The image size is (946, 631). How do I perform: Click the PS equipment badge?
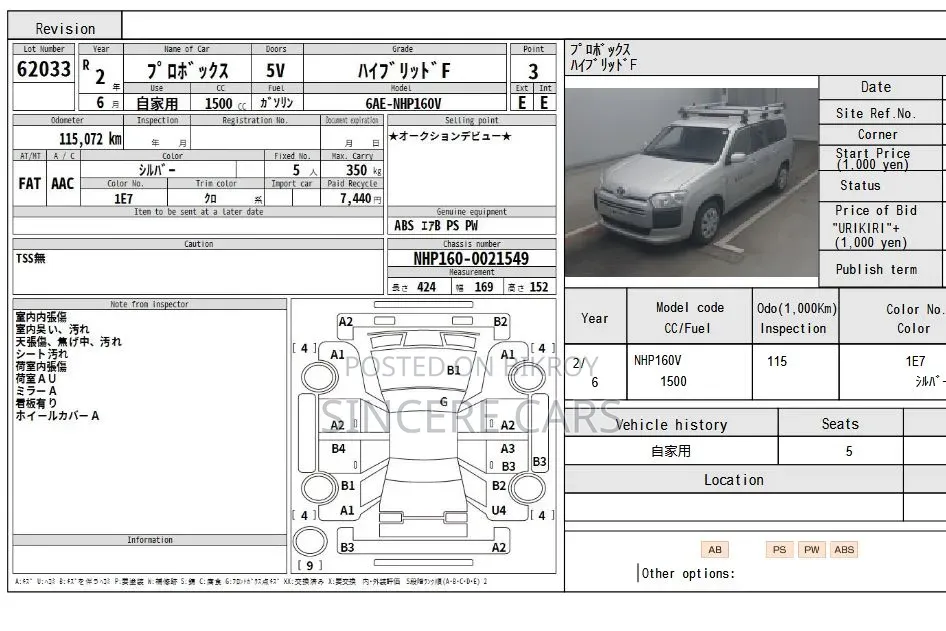(x=779, y=550)
